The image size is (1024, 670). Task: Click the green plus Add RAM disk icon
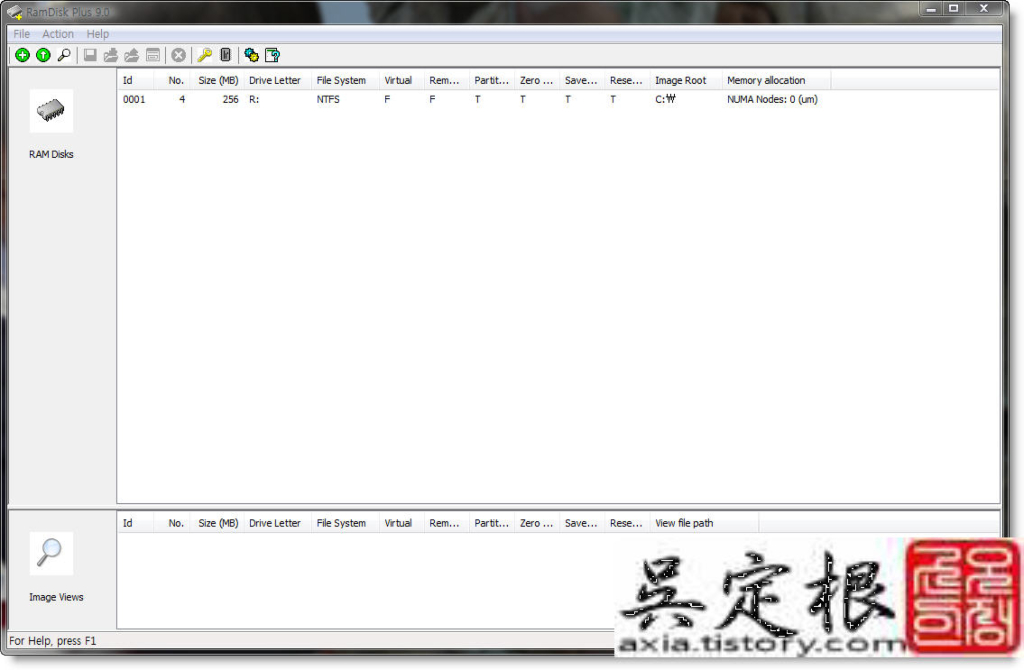(22, 56)
